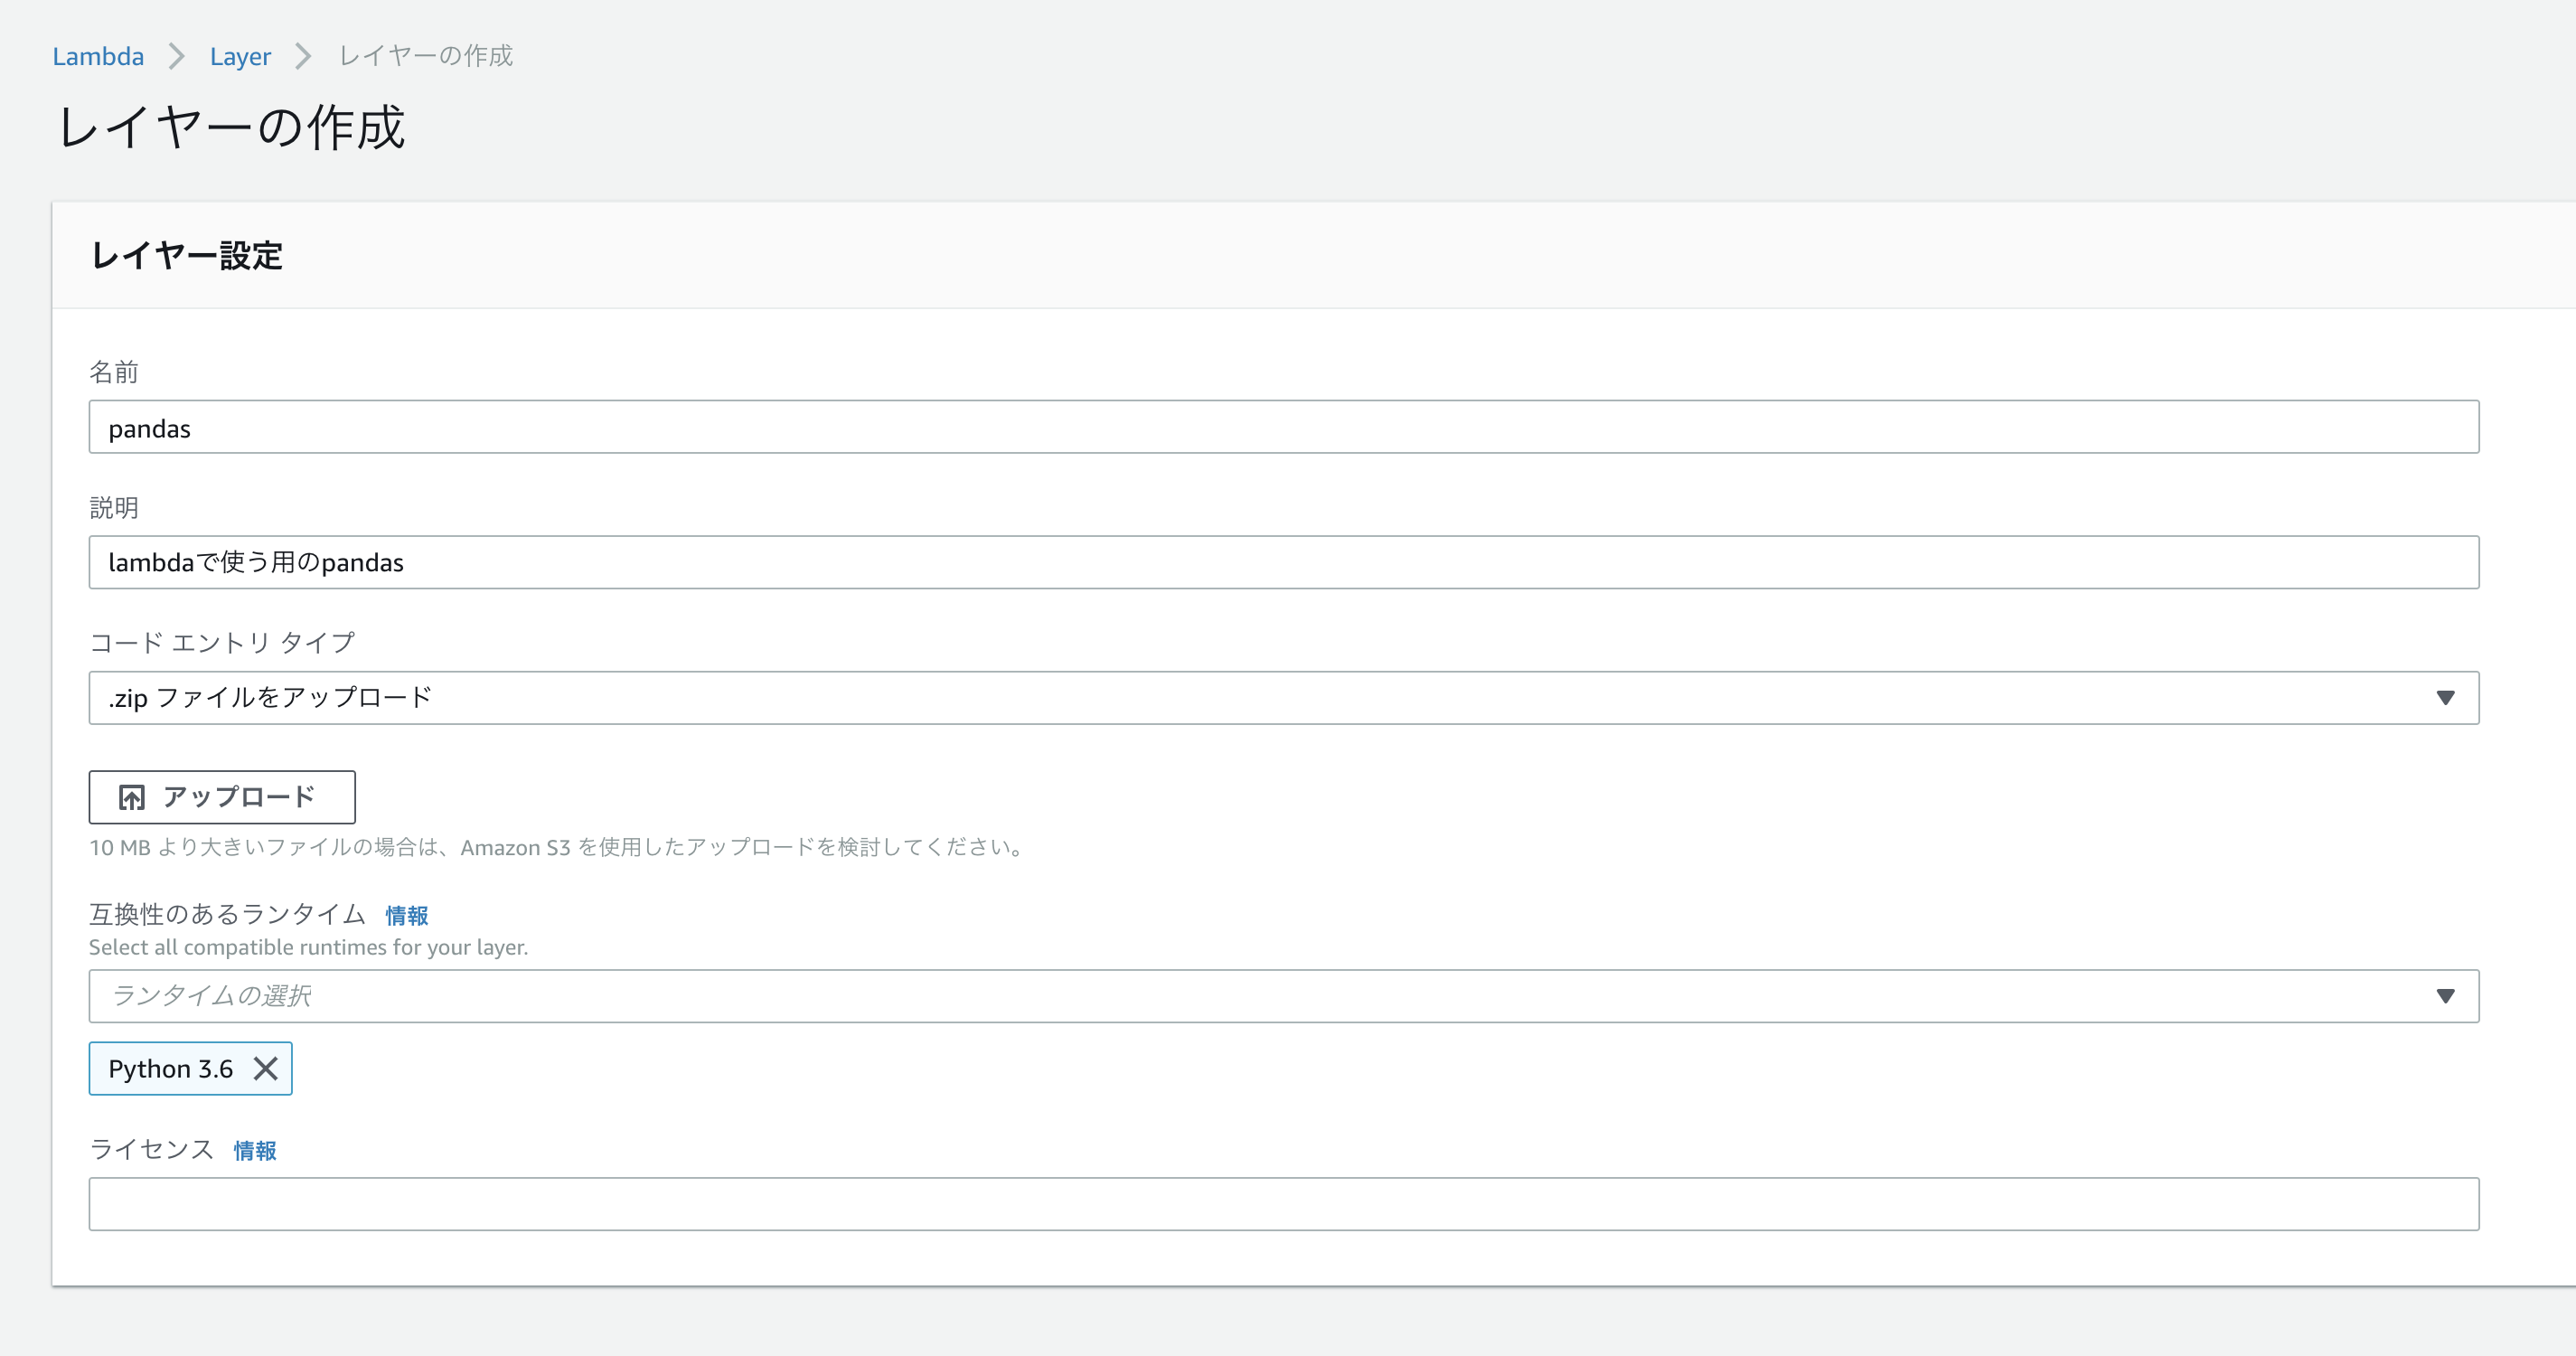Click the dropdown arrow for runtime selection

point(2444,995)
